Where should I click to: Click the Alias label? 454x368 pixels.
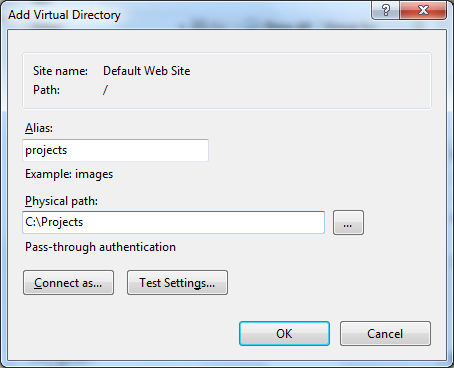(x=39, y=128)
